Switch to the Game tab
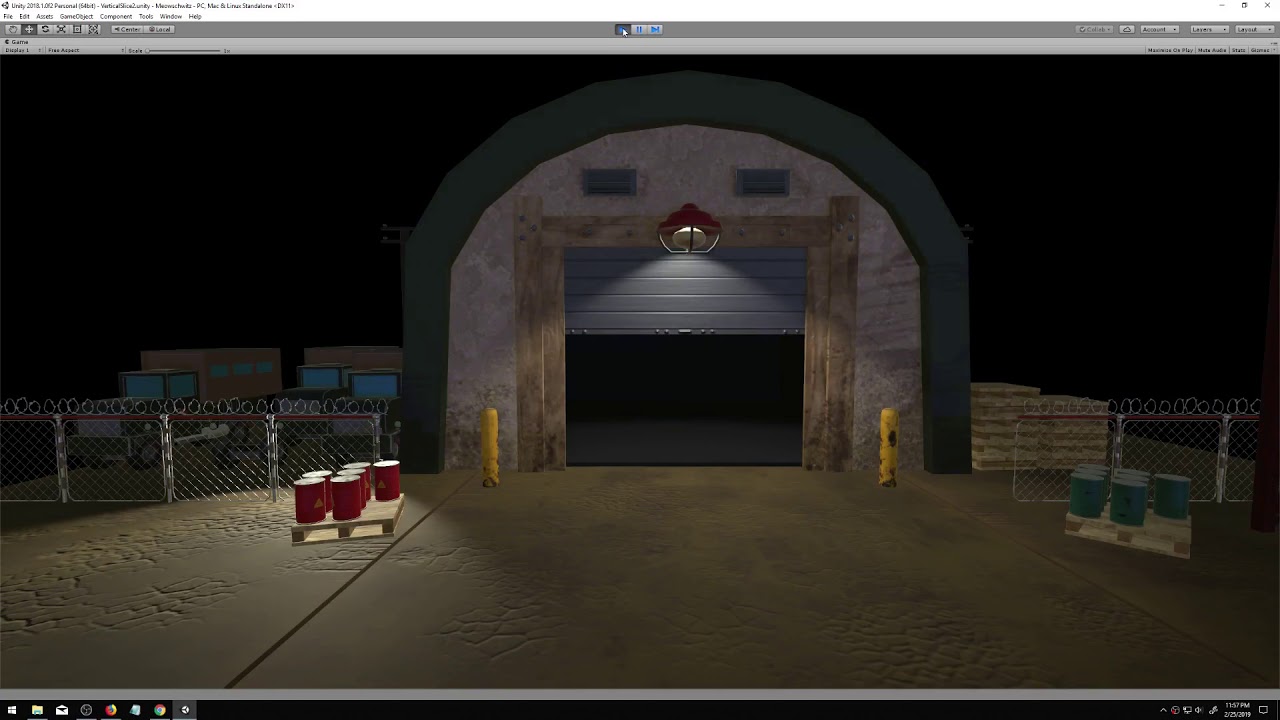This screenshot has width=1280, height=720. 18,42
